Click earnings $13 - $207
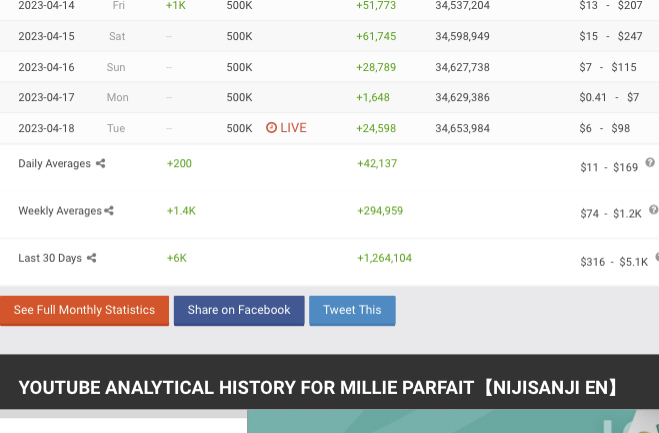Image resolution: width=659 pixels, height=433 pixels. [x=611, y=5]
